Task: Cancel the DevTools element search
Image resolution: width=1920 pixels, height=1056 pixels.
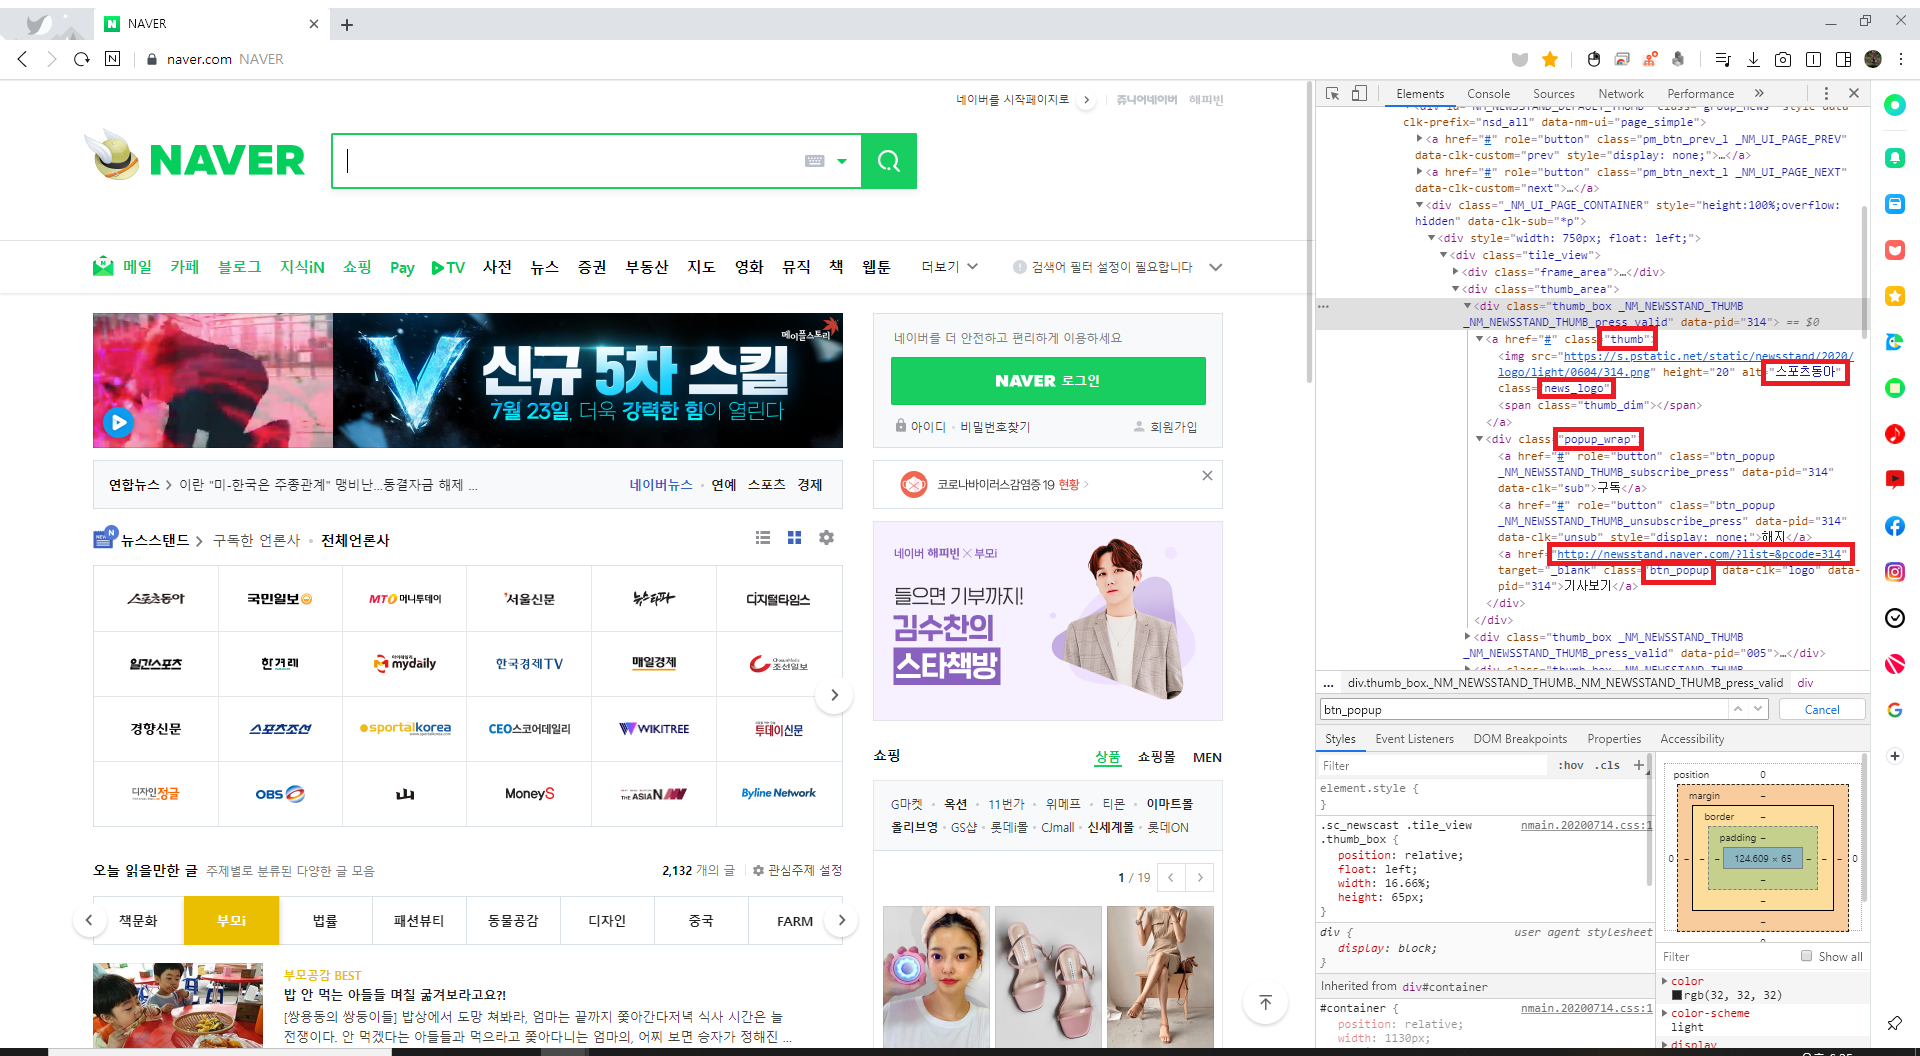Action: pos(1821,709)
